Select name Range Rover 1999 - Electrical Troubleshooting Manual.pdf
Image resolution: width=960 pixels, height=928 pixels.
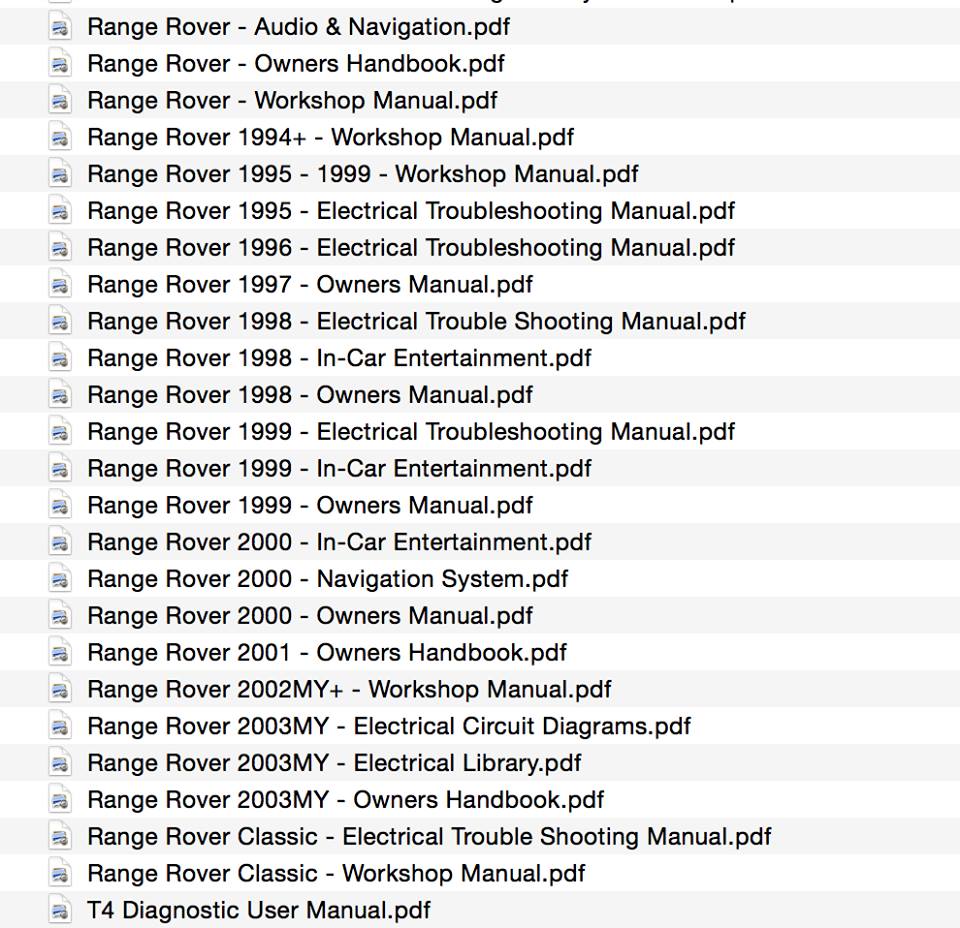(411, 432)
